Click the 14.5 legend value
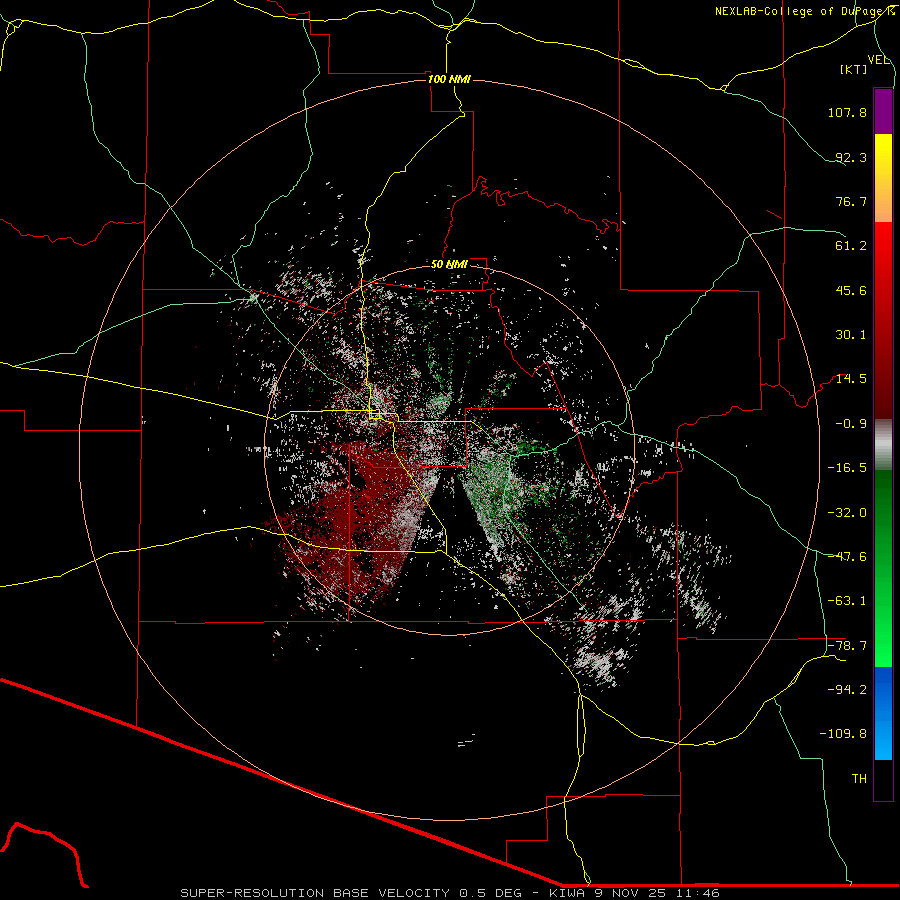 pos(851,379)
